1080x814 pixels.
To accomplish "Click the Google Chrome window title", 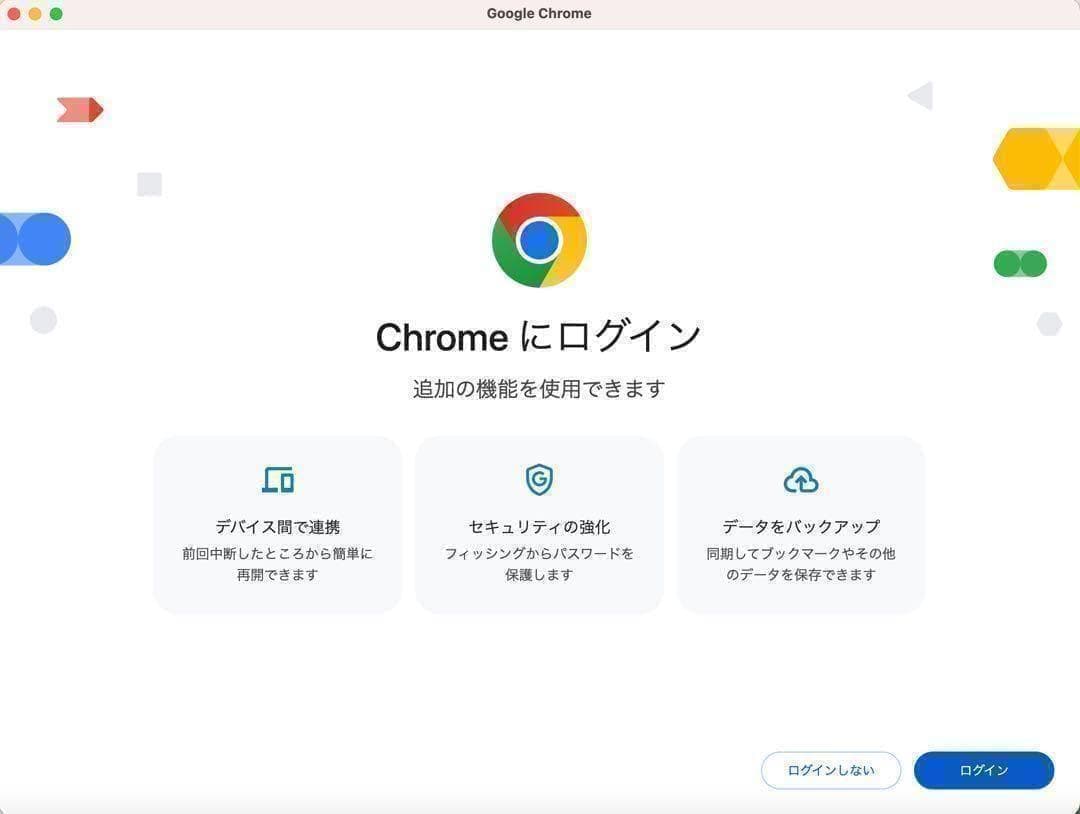I will (539, 14).
